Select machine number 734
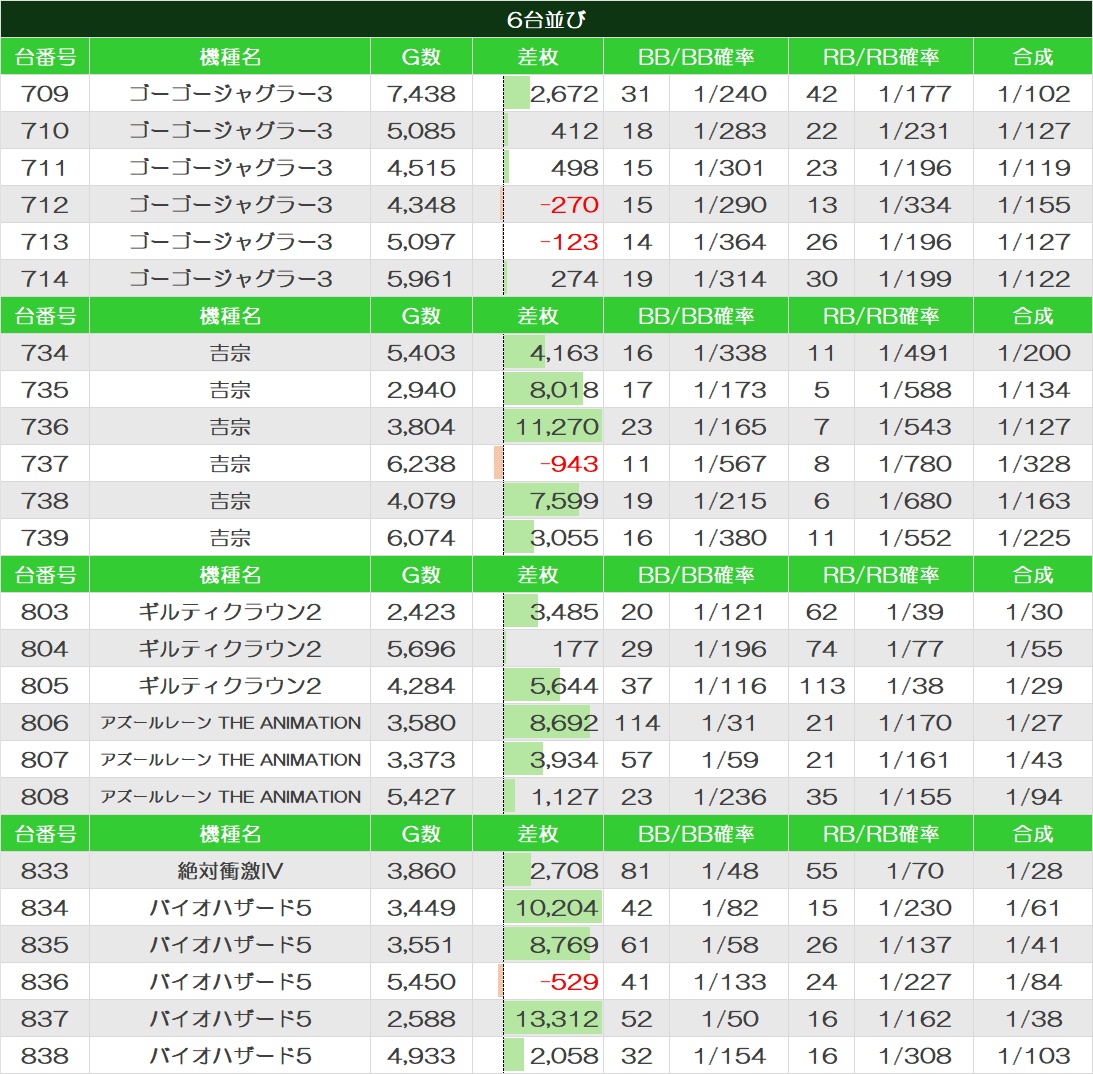Viewport: 1093px width, 1074px height. point(45,352)
